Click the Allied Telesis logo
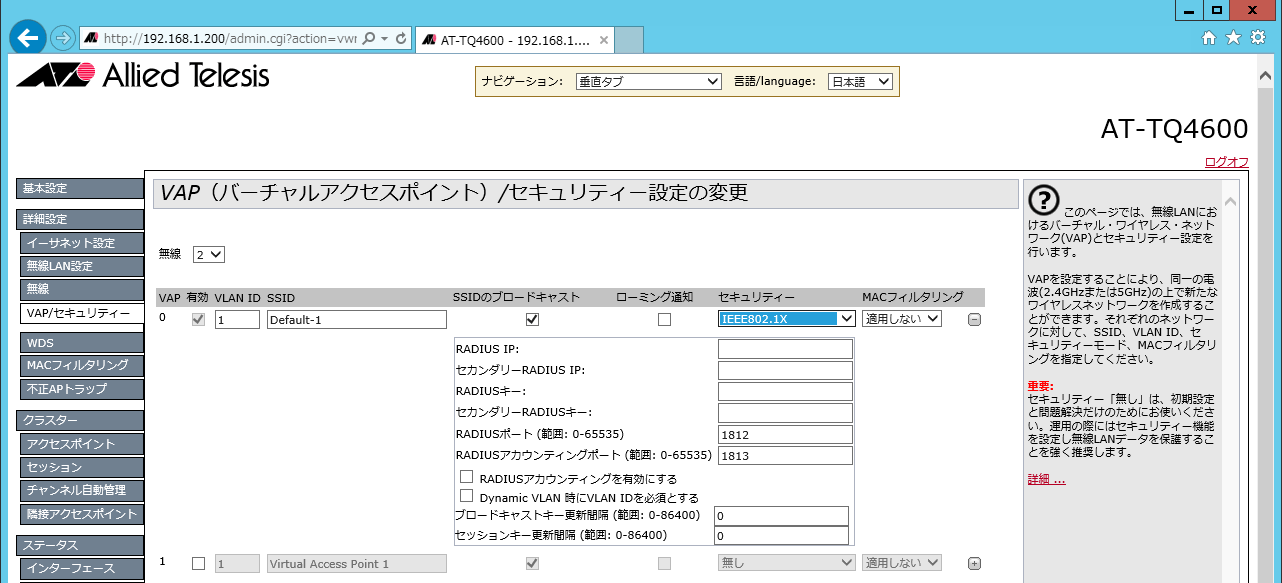The height and width of the screenshot is (583, 1282). click(143, 75)
